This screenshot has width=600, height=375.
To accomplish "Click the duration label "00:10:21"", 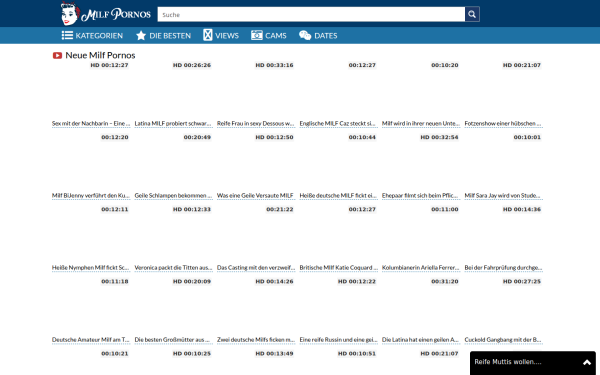I will pyautogui.click(x=115, y=354).
